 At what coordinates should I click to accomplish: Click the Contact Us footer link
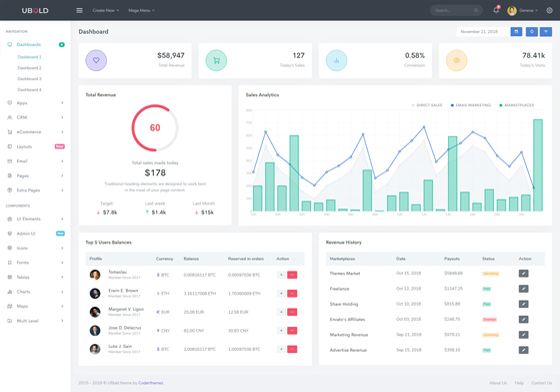point(542,383)
